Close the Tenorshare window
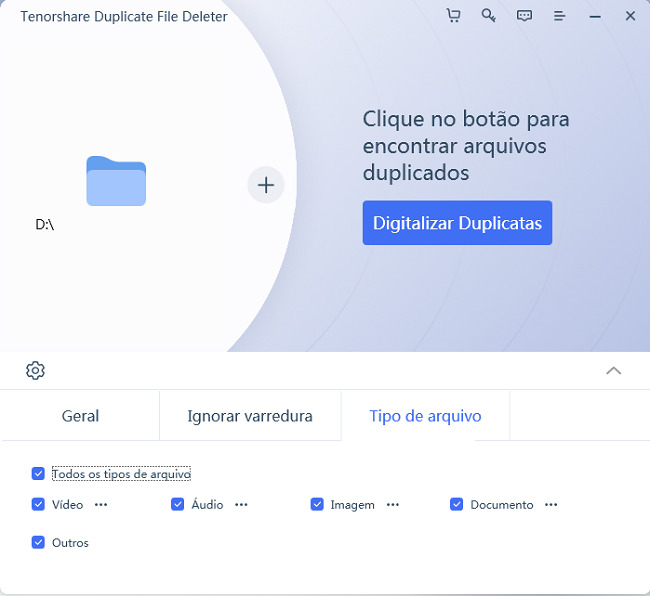650x596 pixels. 630,16
